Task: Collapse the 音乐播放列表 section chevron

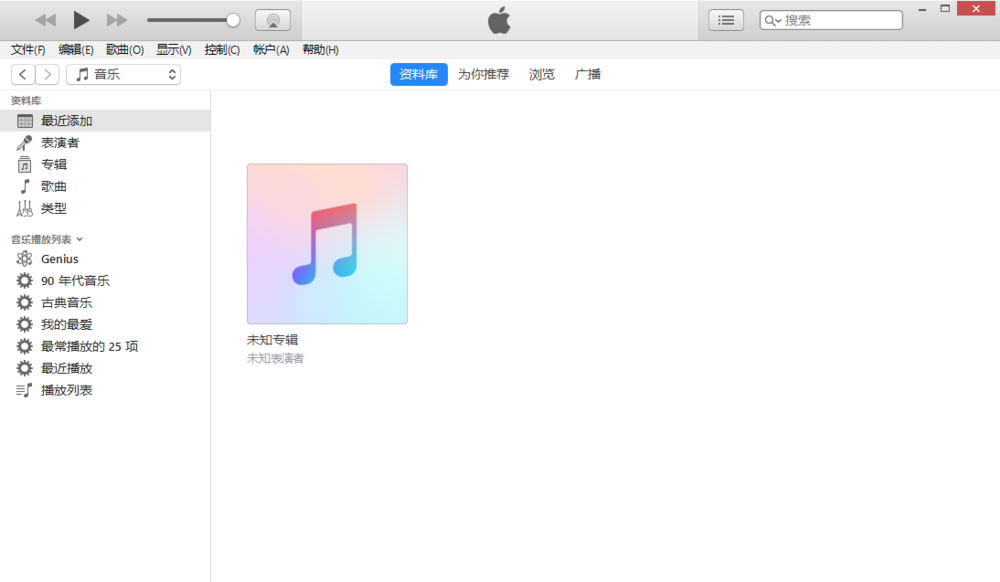Action: tap(79, 239)
